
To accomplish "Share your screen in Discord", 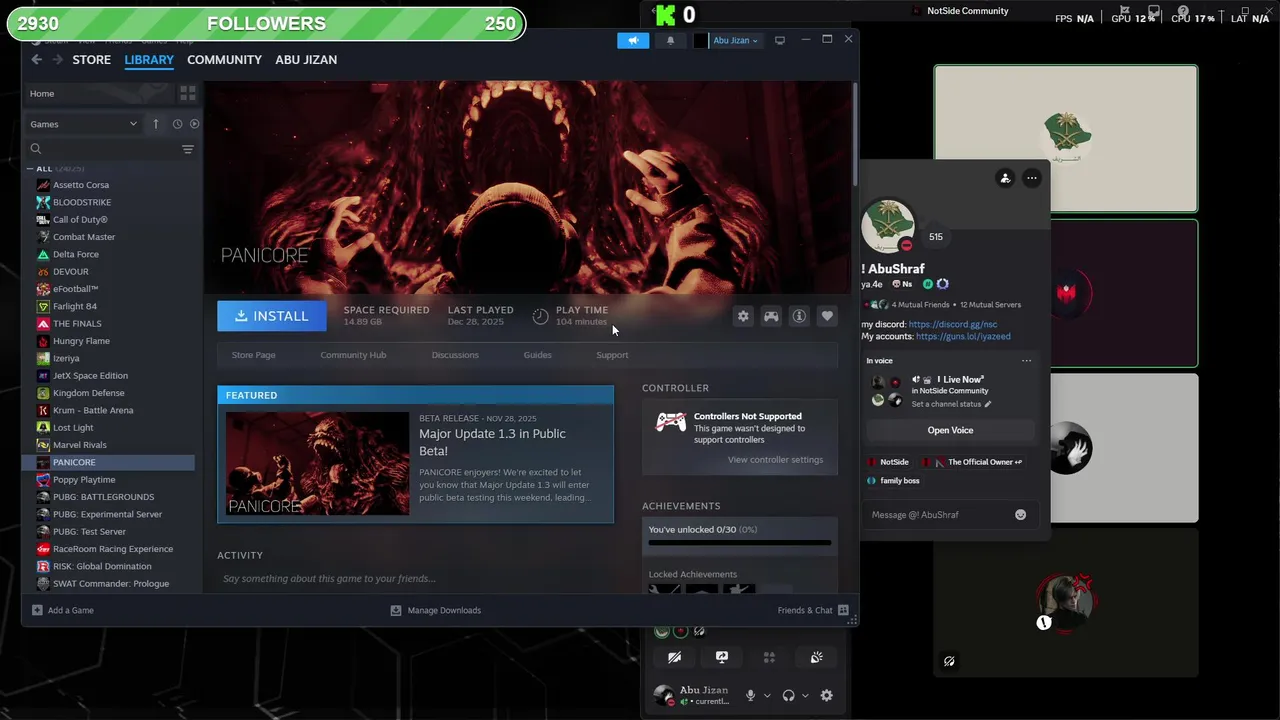I will coord(721,657).
